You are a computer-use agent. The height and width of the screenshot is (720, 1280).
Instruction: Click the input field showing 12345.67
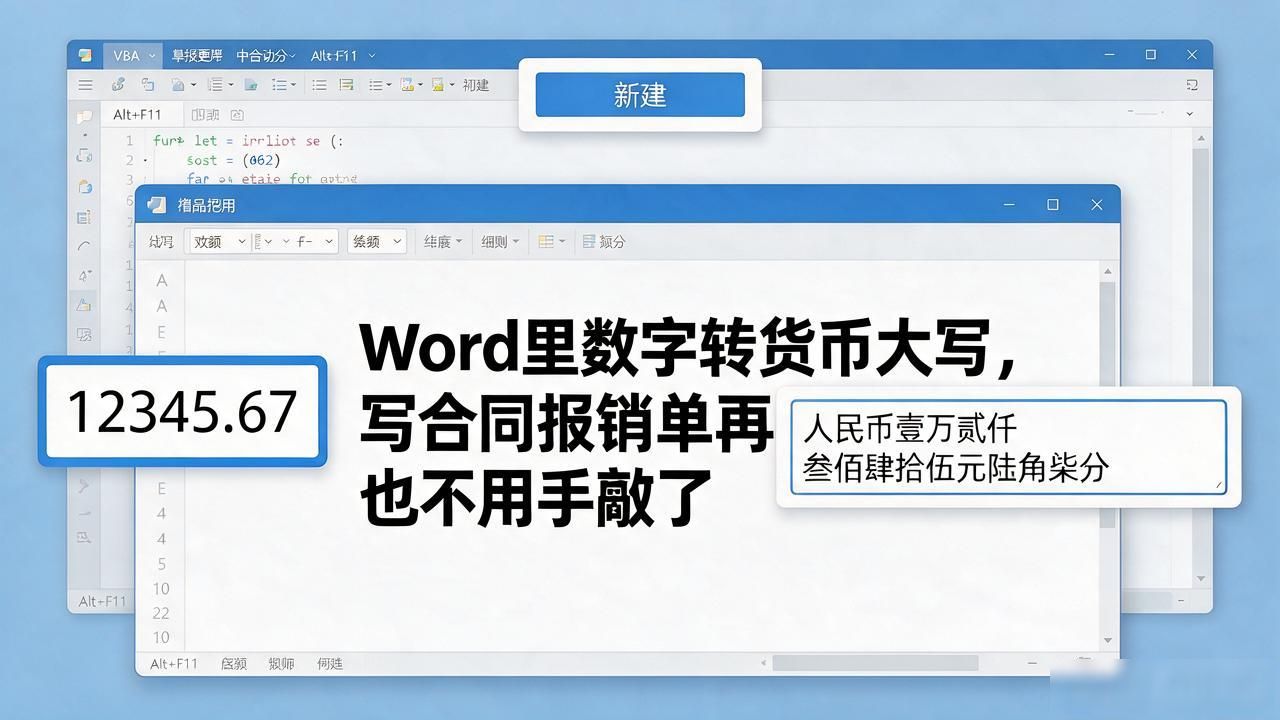pos(182,411)
